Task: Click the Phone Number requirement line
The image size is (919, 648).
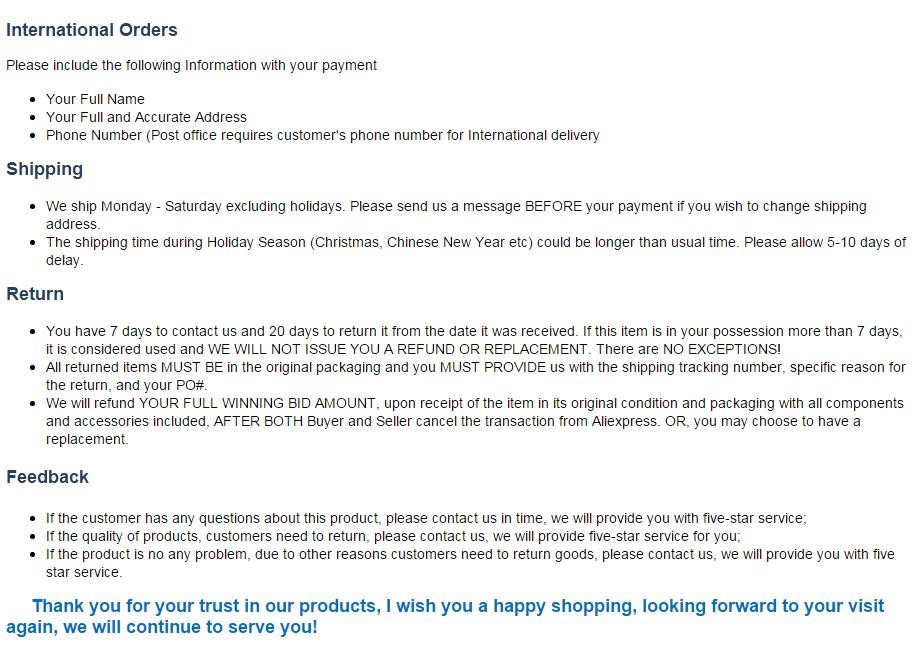Action: 322,135
